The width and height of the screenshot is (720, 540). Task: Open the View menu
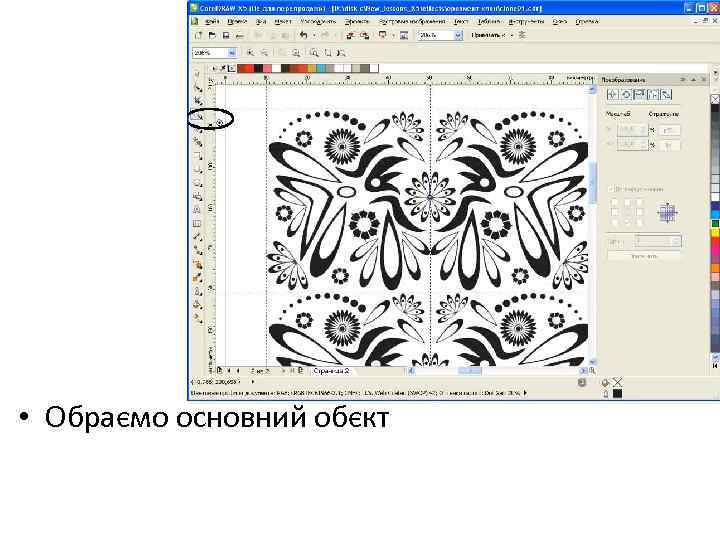pos(261,21)
